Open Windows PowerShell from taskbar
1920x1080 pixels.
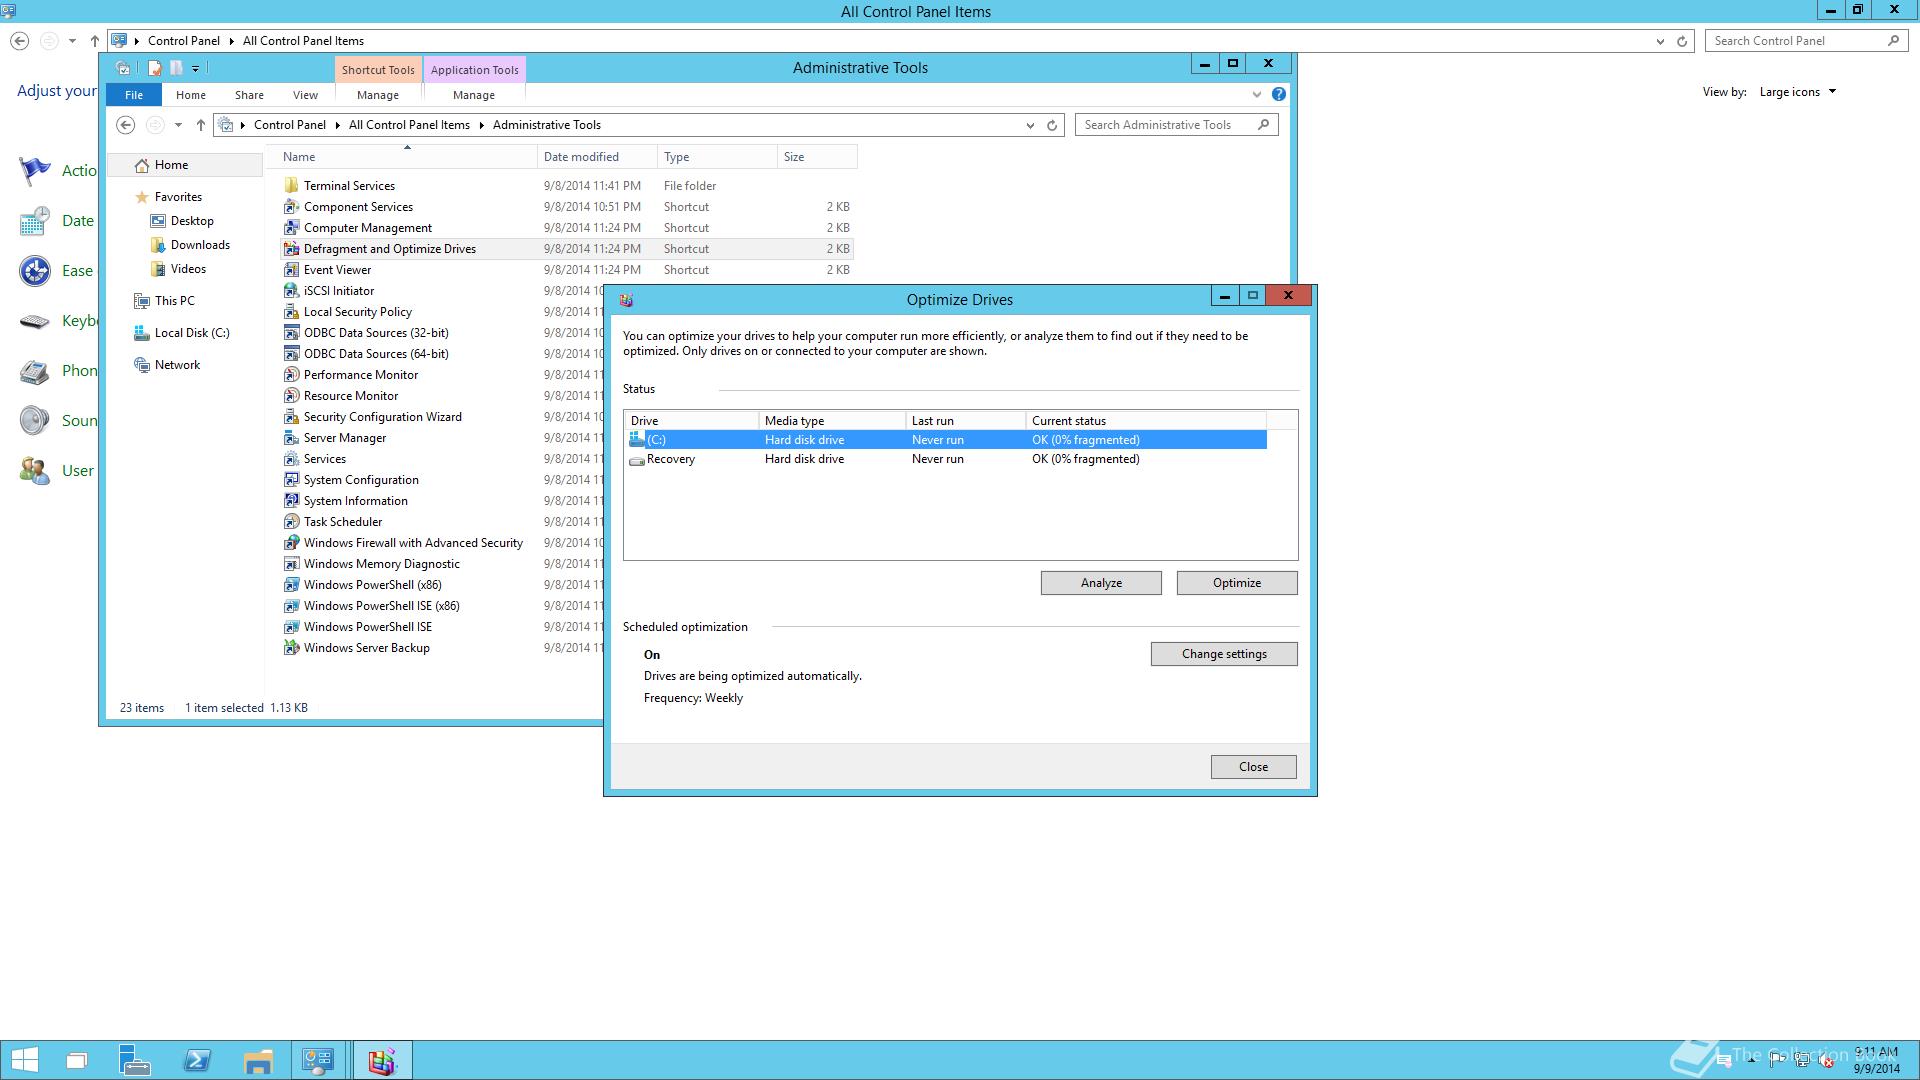197,1060
